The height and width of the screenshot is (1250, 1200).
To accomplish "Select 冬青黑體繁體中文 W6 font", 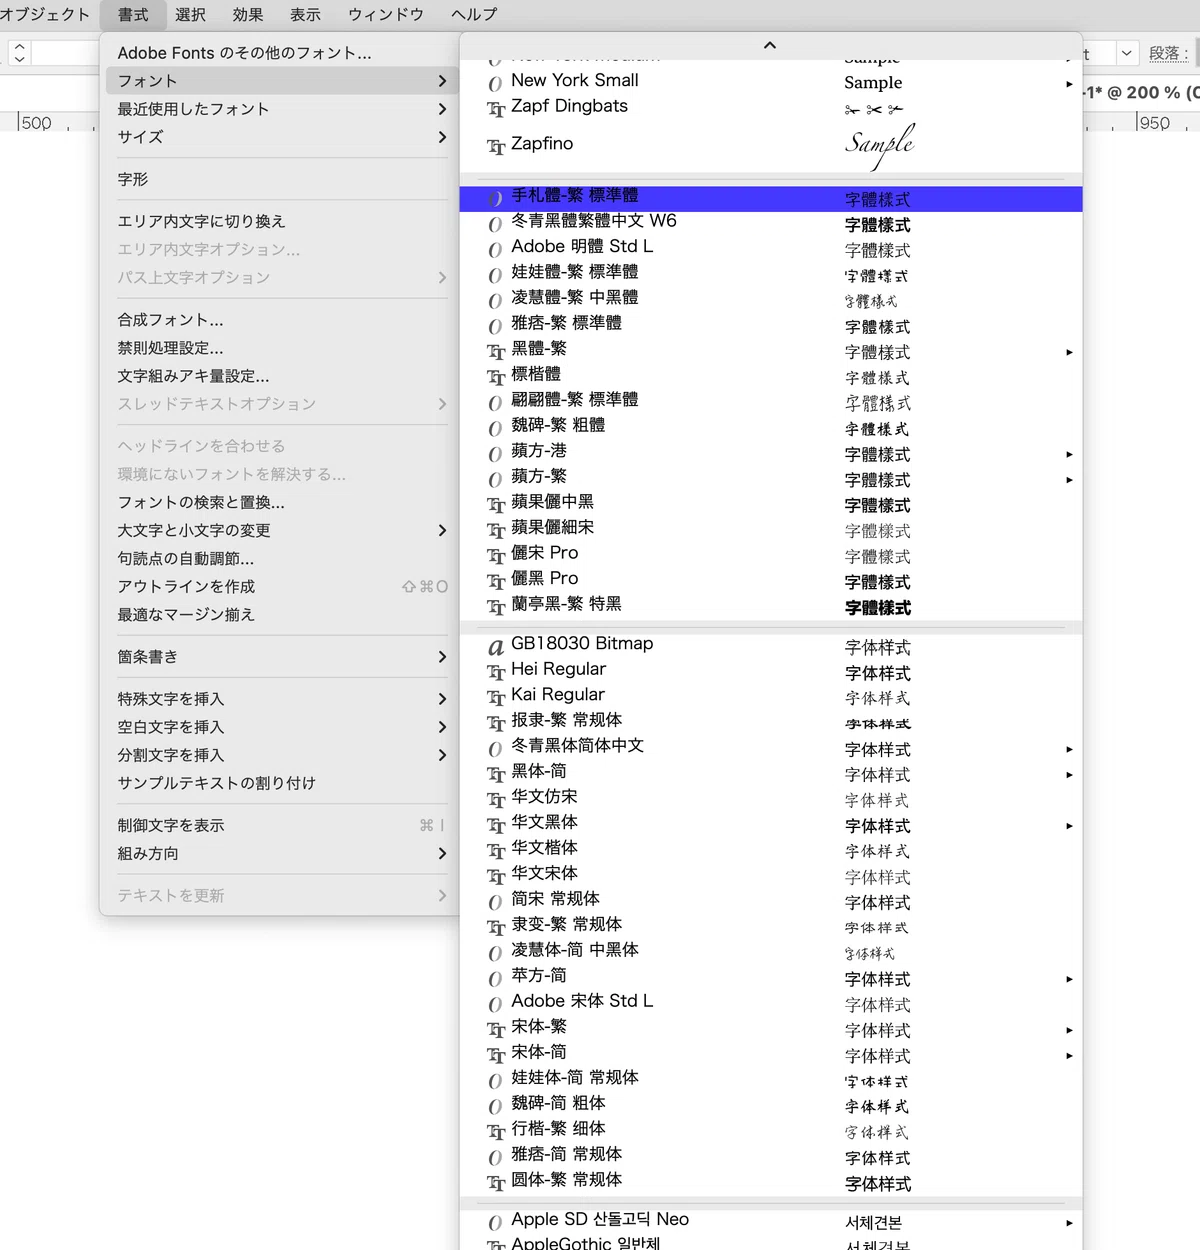I will pos(770,222).
